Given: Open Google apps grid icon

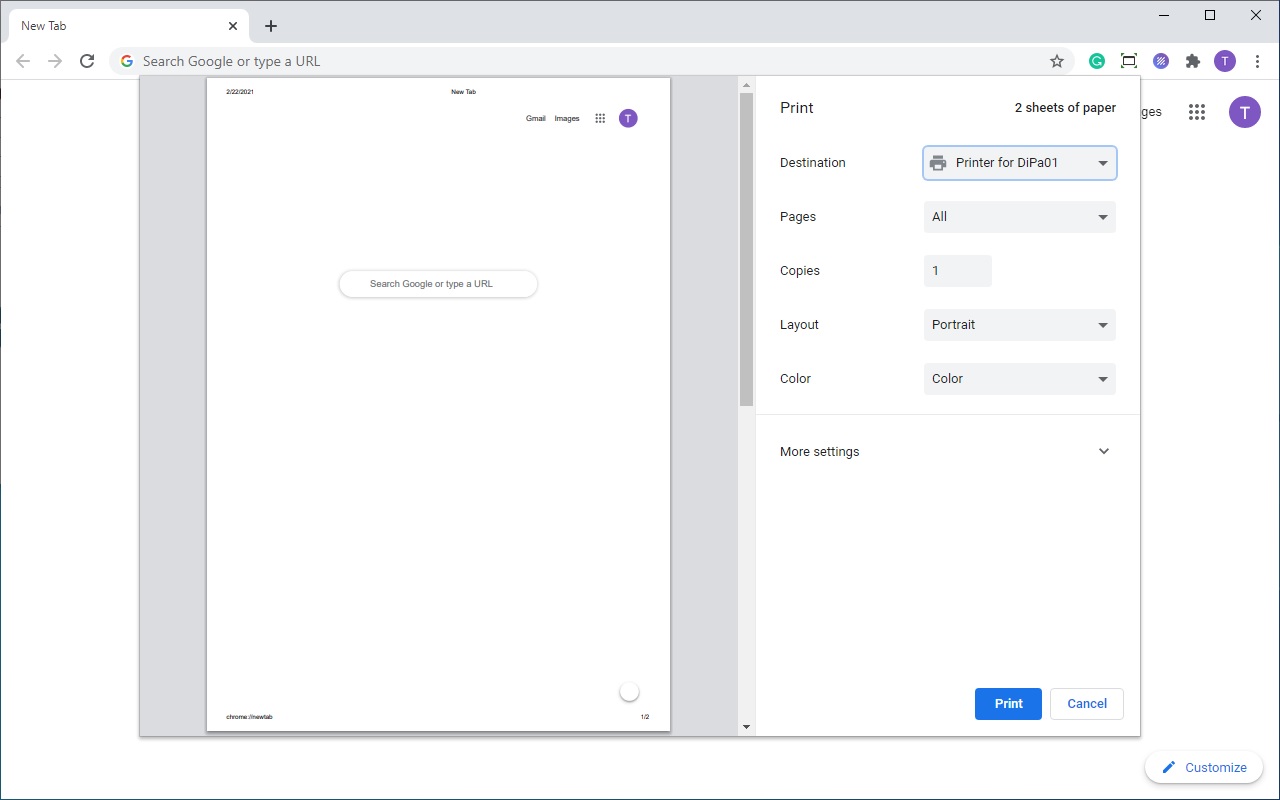Looking at the screenshot, I should 1196,112.
